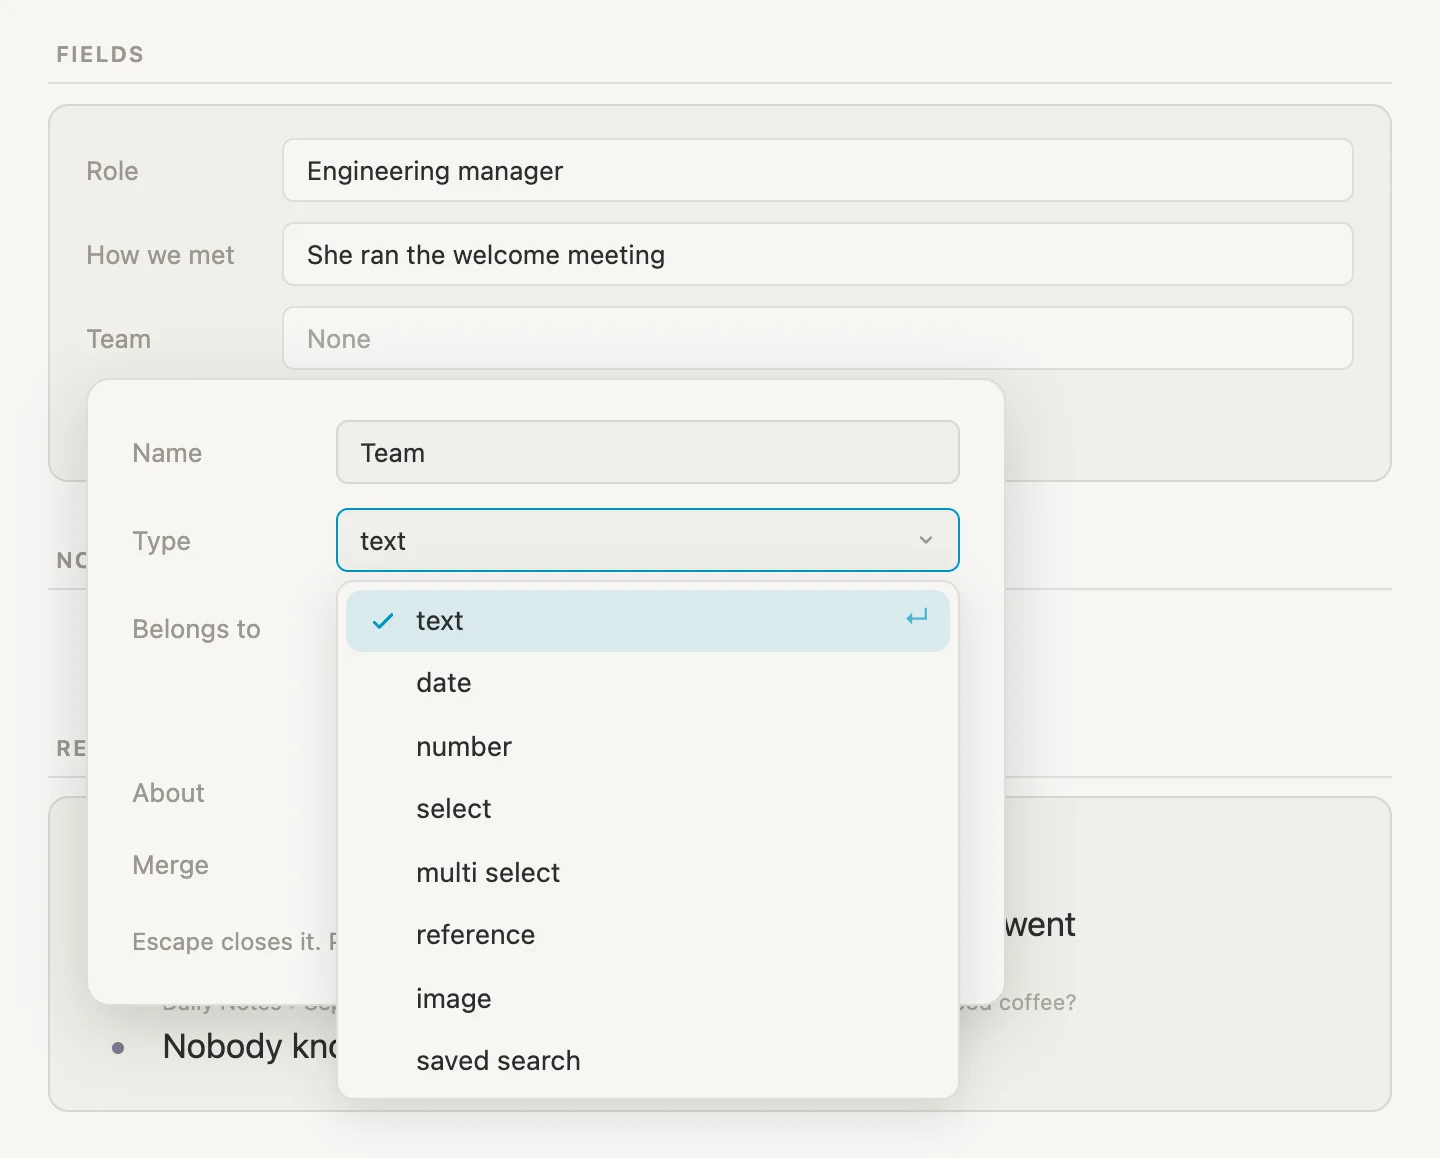
Task: Choose 'reference' field type
Action: pyautogui.click(x=648, y=935)
